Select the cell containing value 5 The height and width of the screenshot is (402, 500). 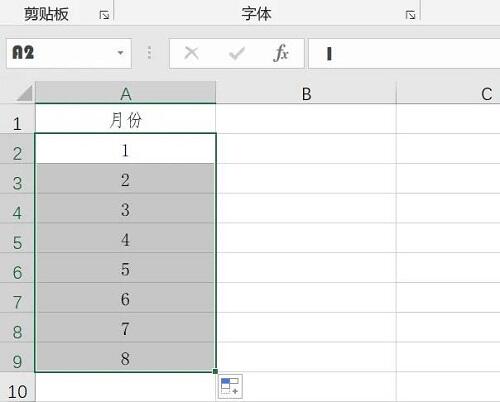click(125, 268)
